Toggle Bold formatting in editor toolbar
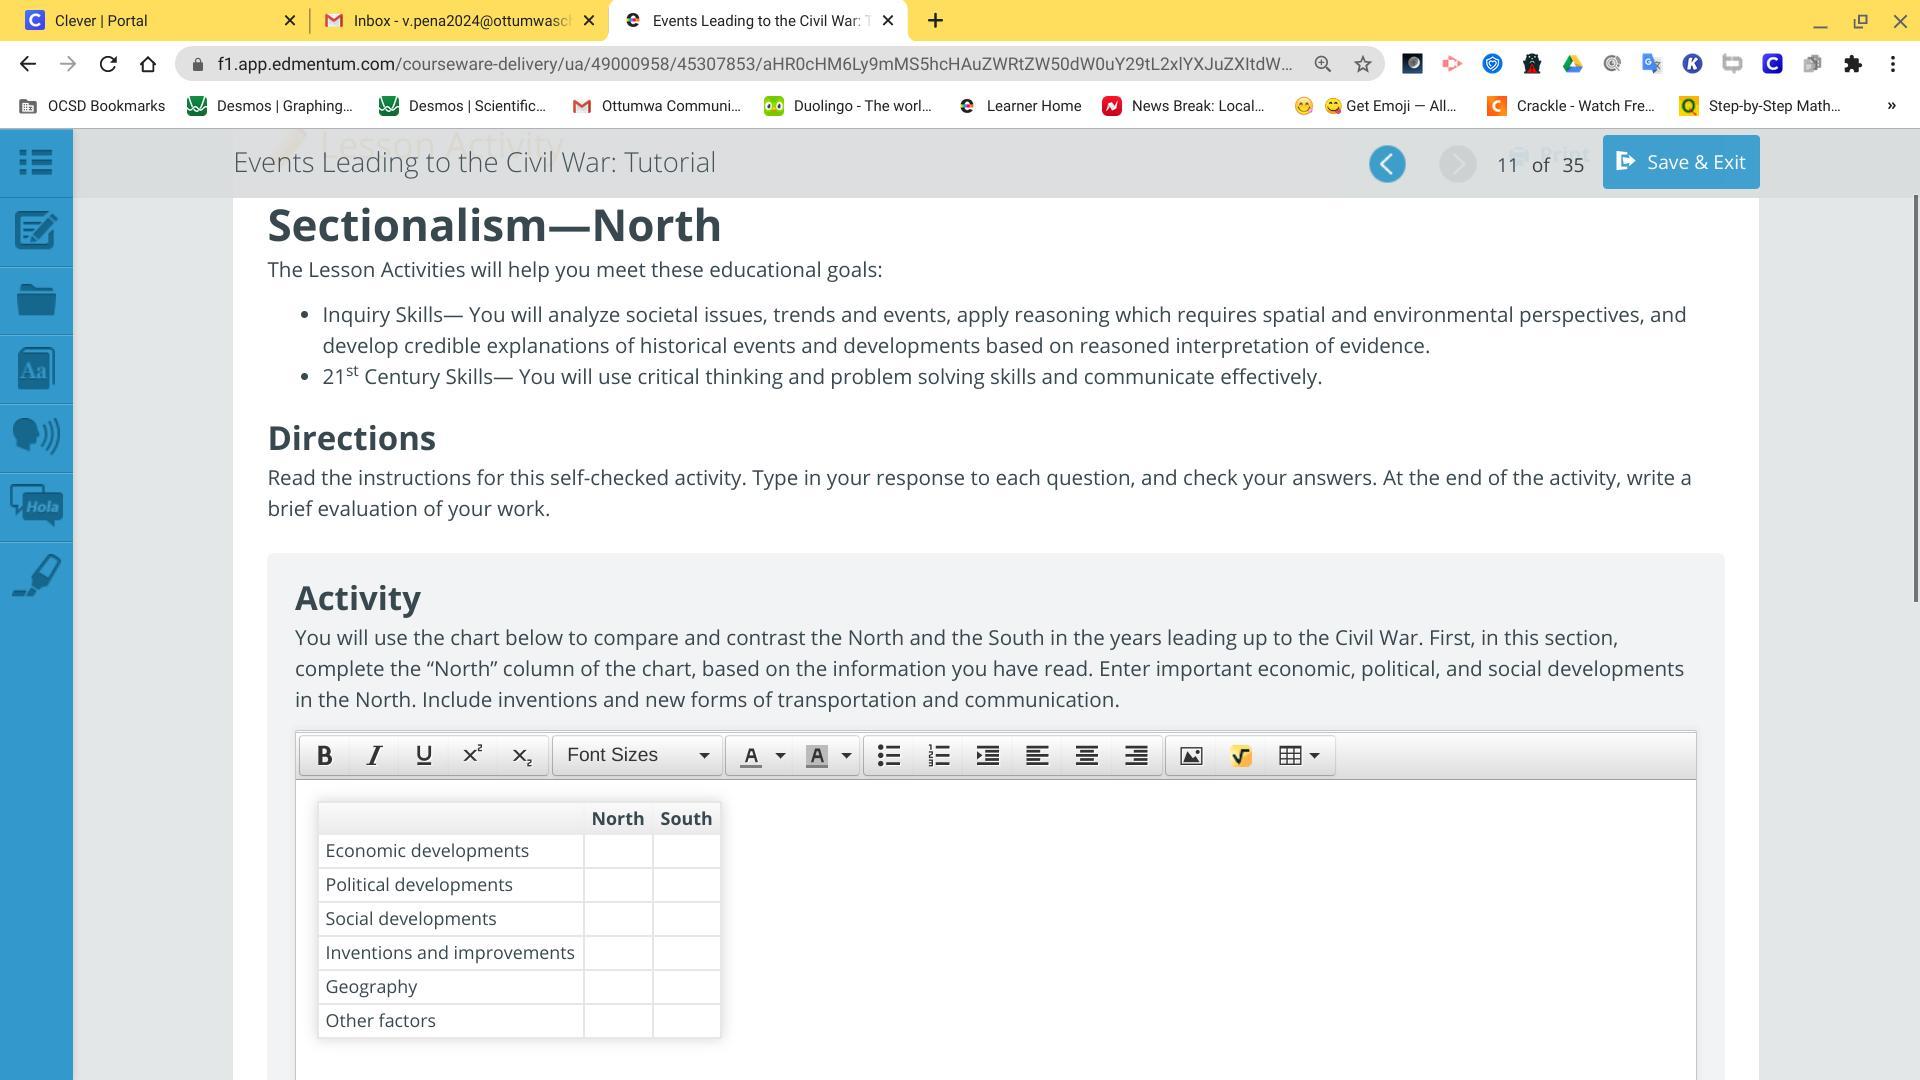Screen dimensions: 1920x1080 (x=324, y=756)
